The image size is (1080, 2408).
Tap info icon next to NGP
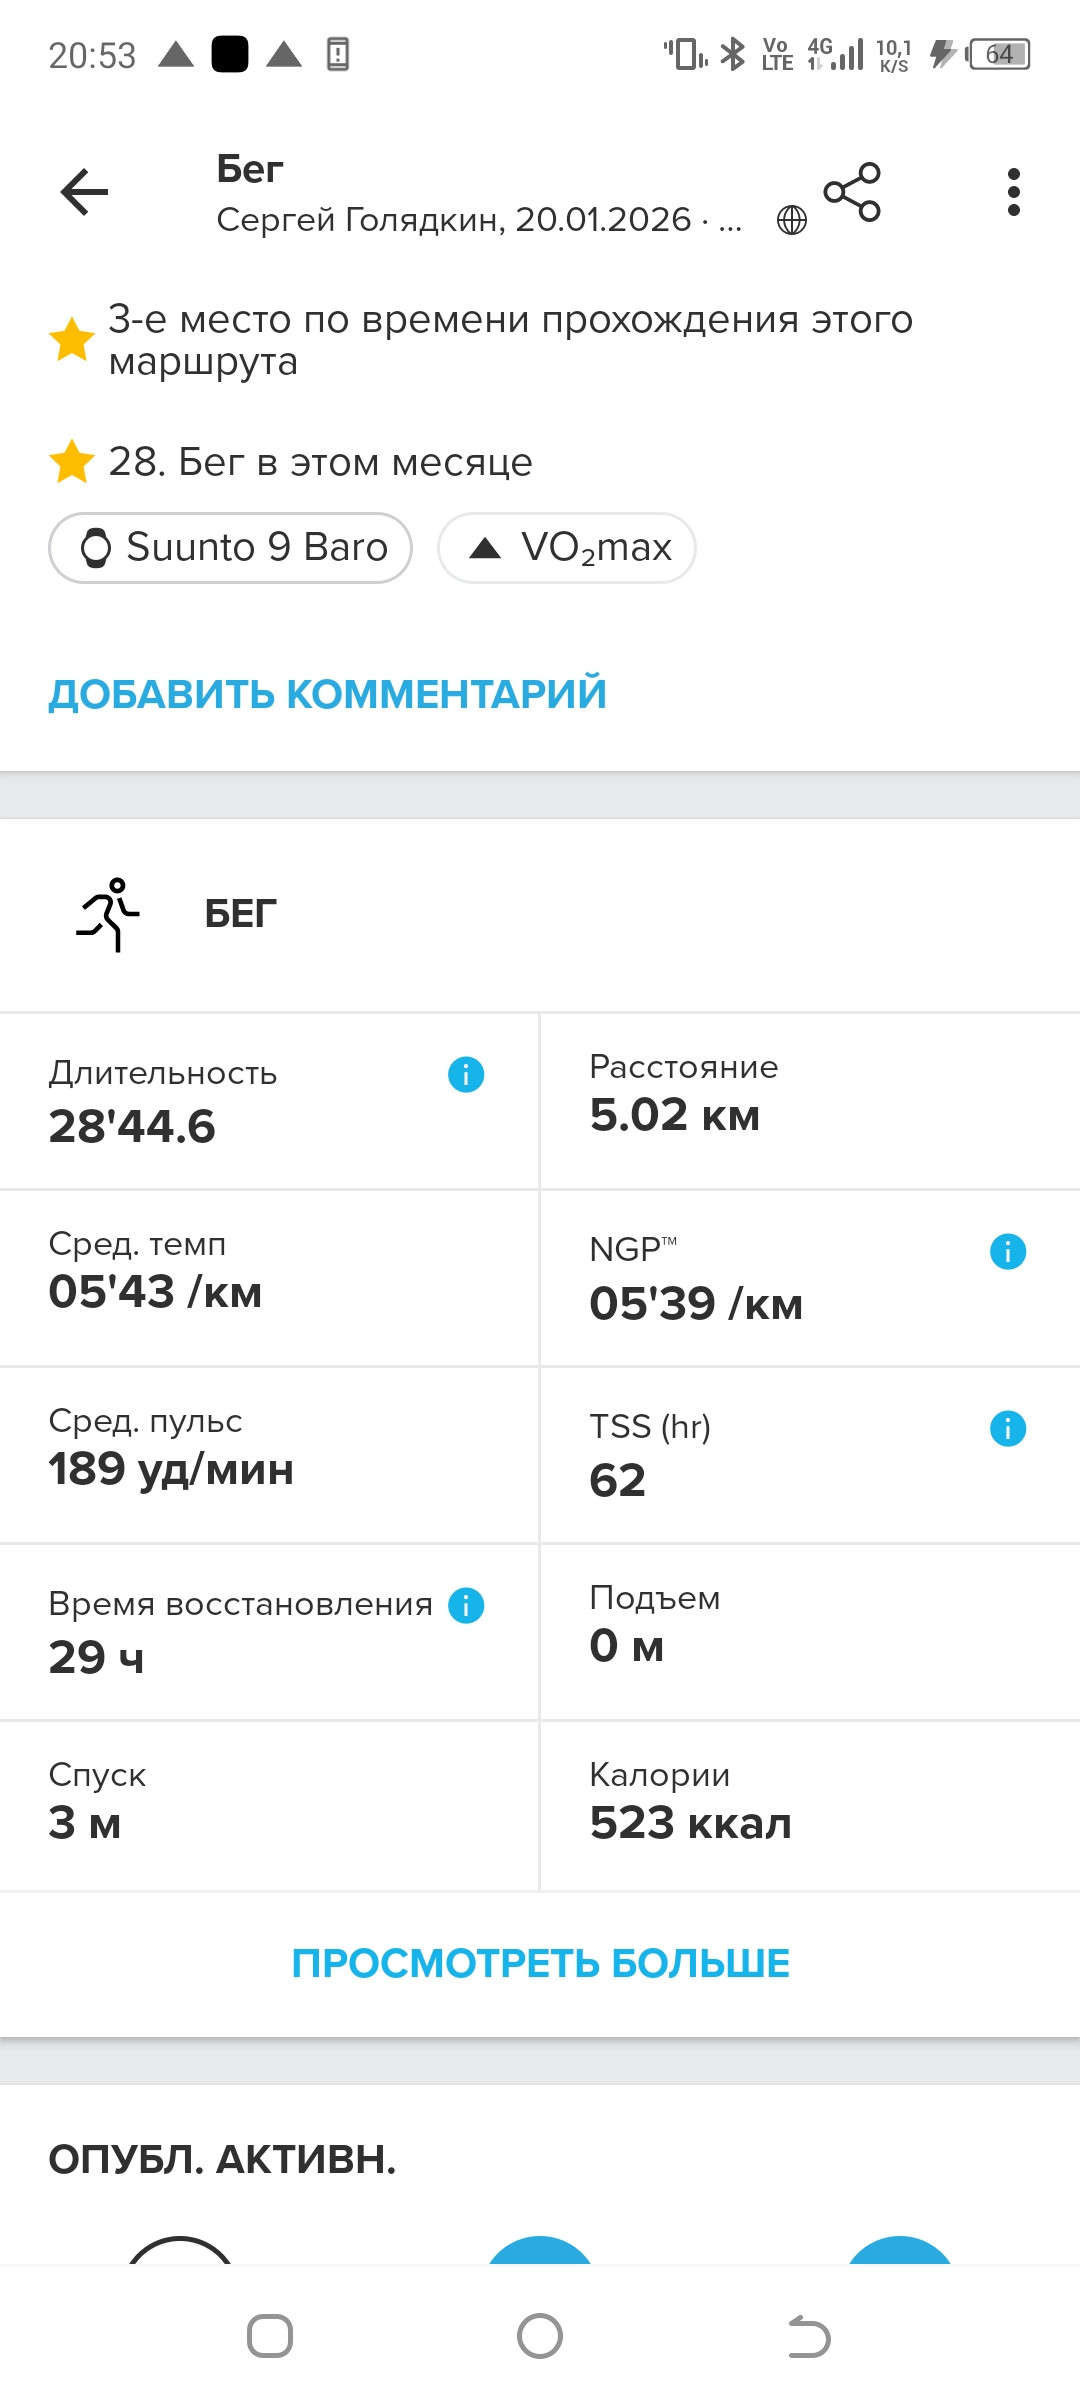coord(1008,1252)
